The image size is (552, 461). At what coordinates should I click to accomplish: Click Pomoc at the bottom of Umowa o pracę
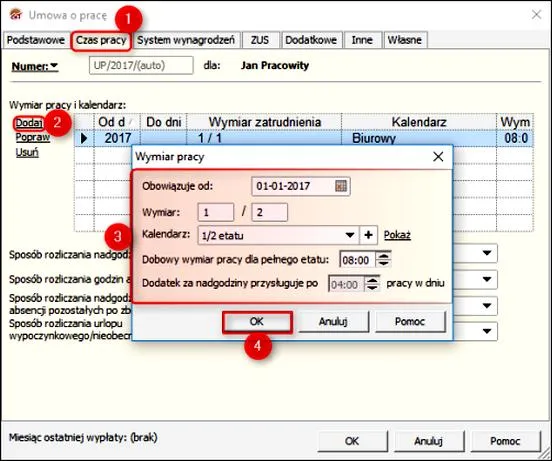(505, 441)
